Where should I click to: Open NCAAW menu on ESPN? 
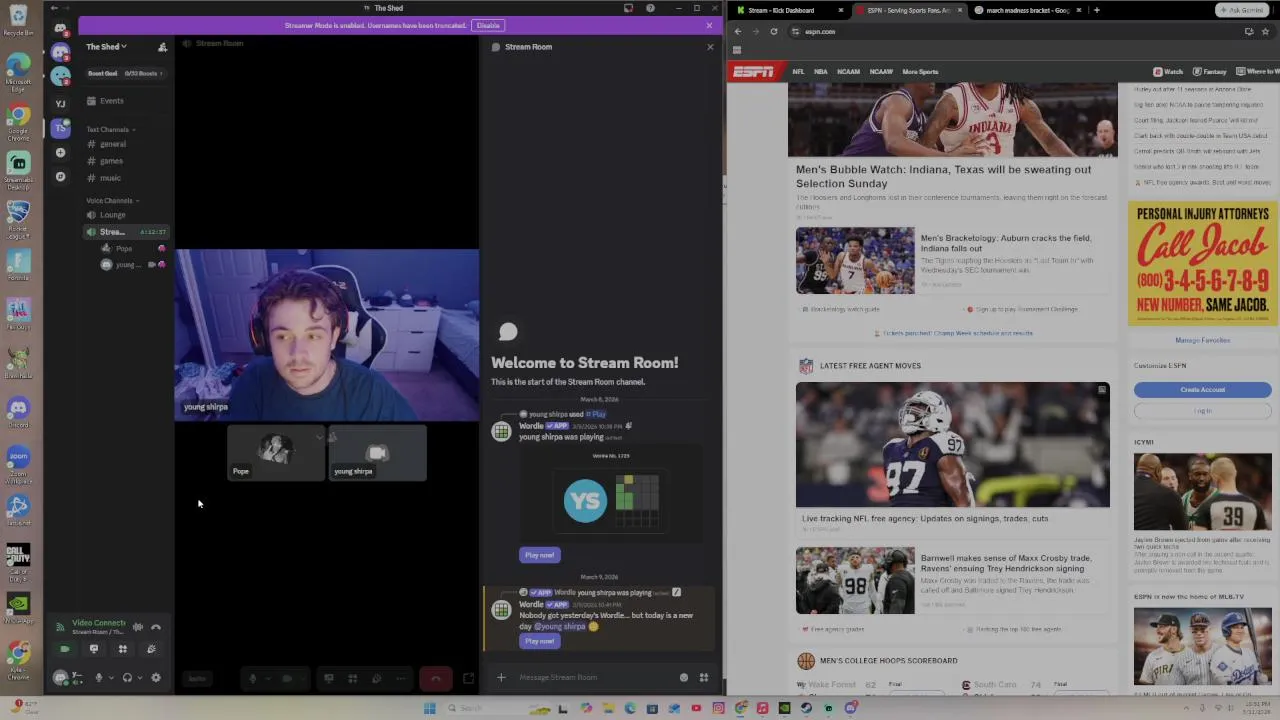coord(881,72)
